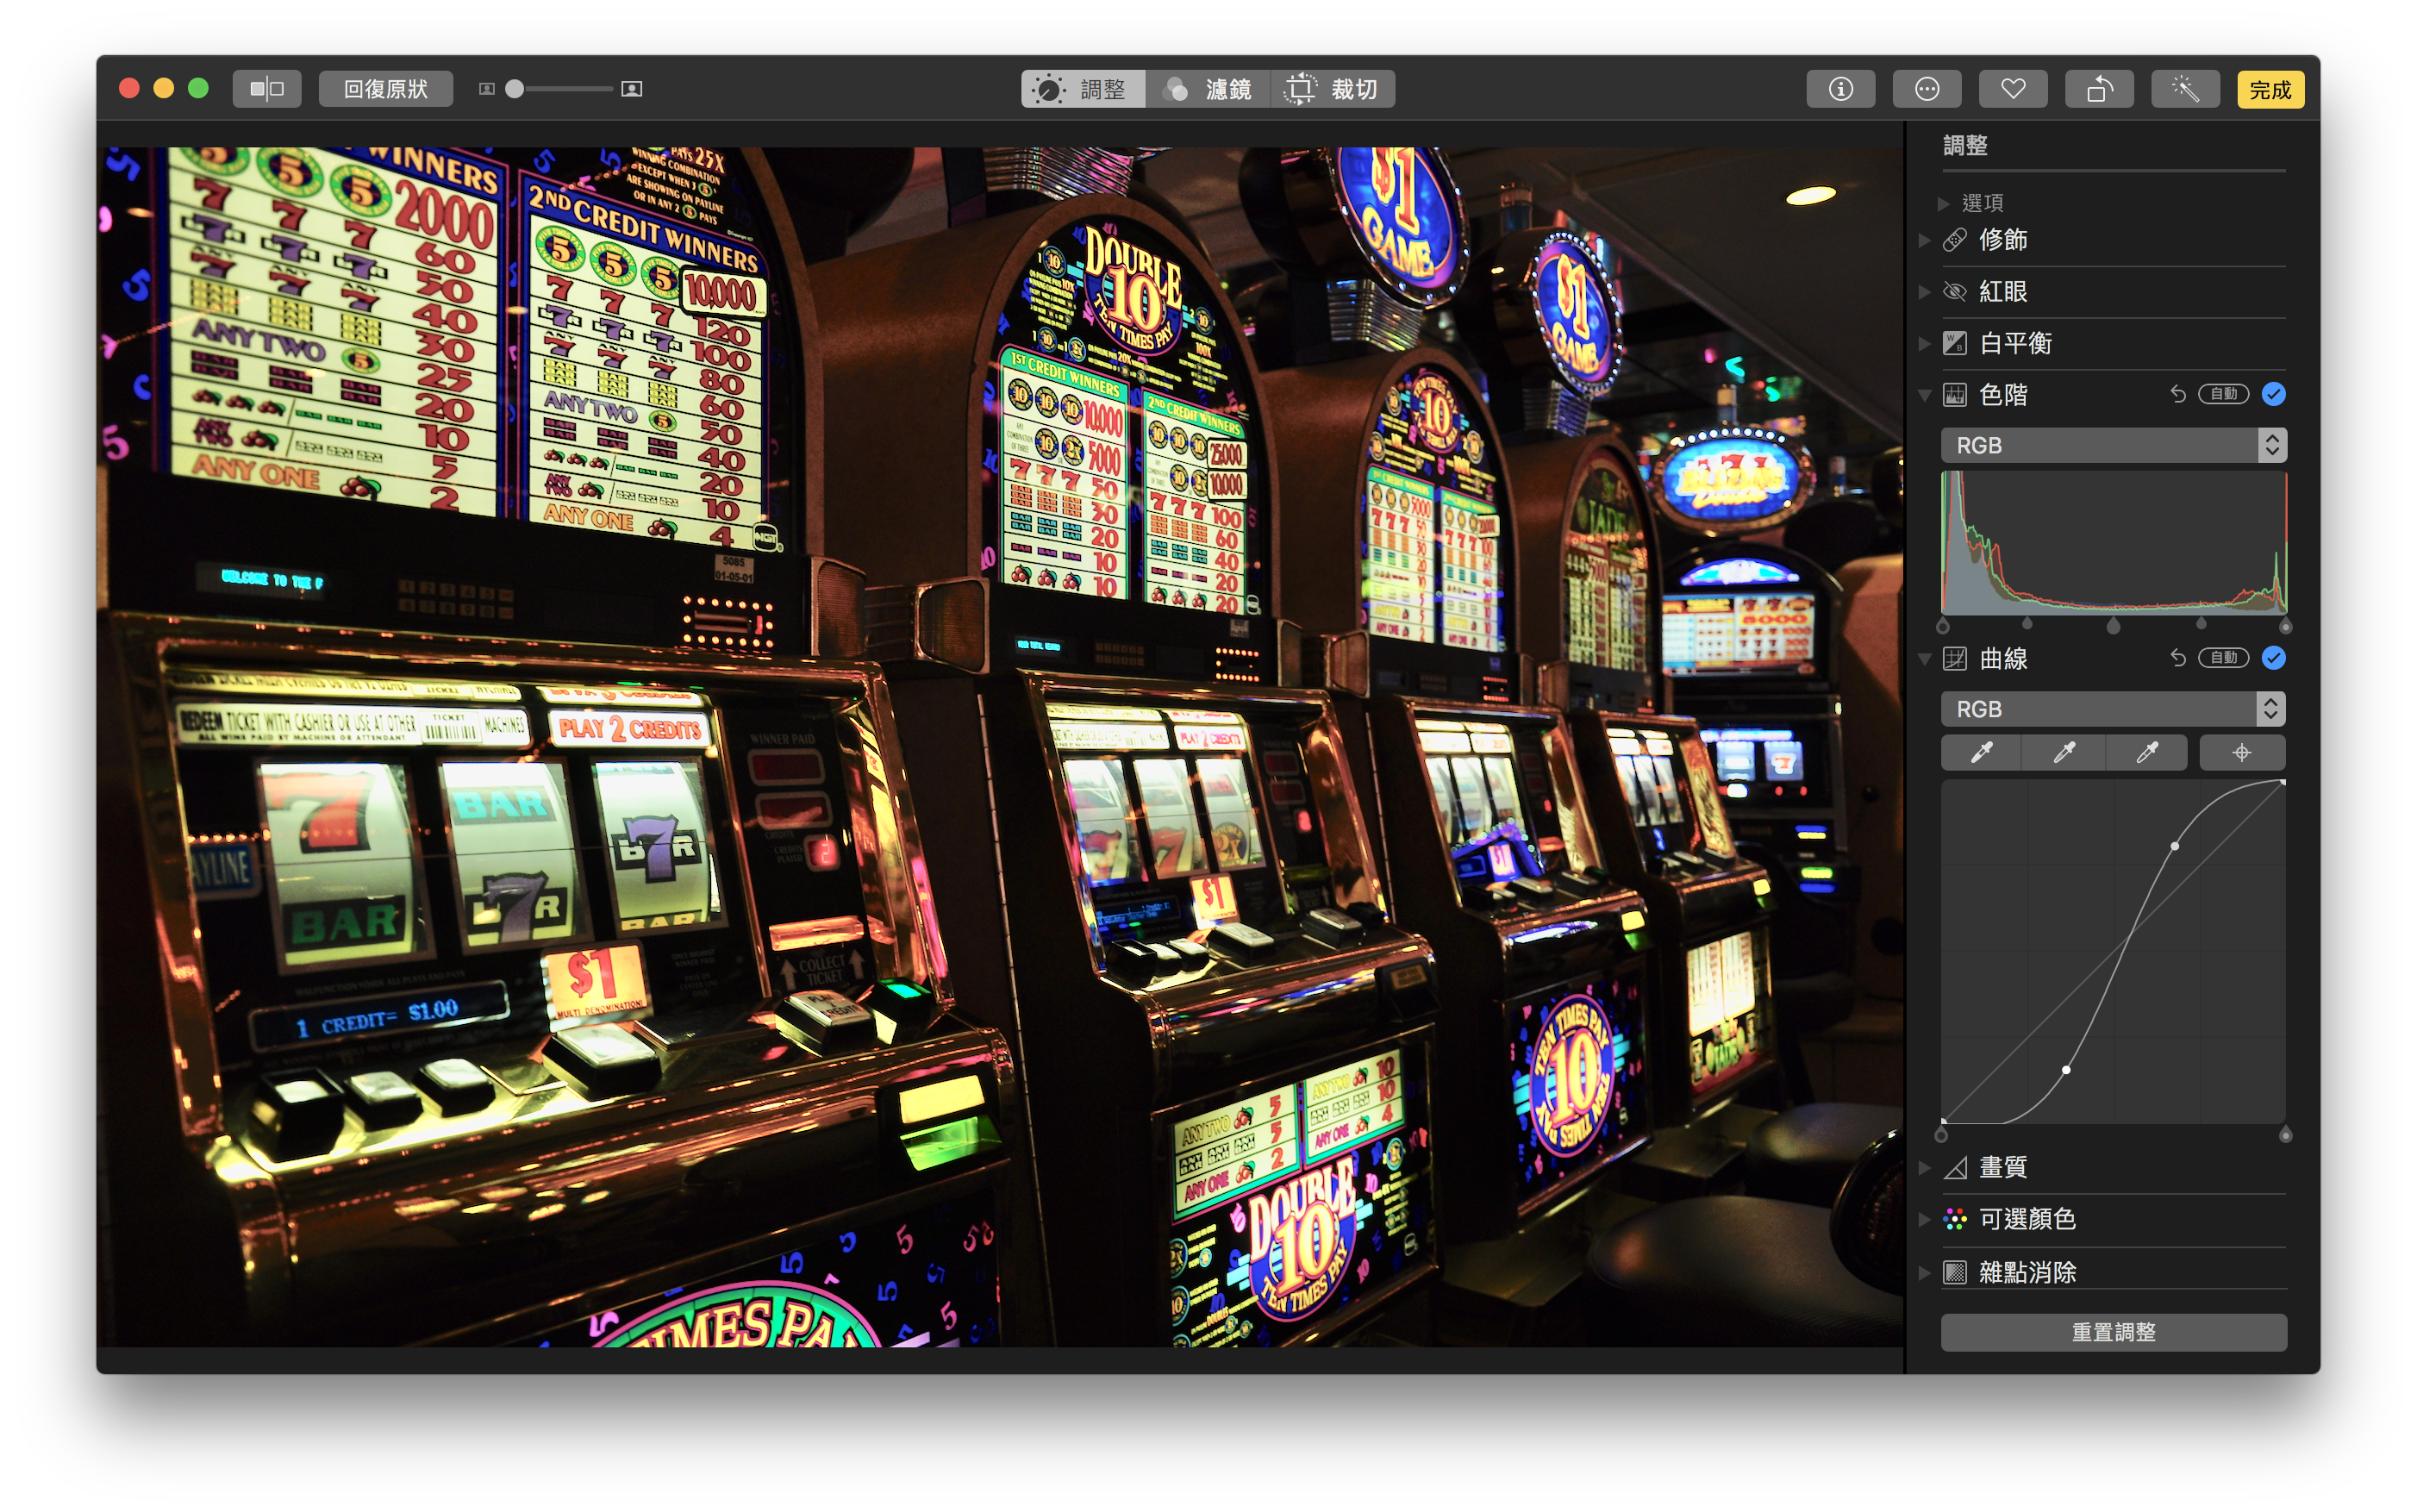
Task: Click the 修飾 retouch bandage icon
Action: 1954,240
